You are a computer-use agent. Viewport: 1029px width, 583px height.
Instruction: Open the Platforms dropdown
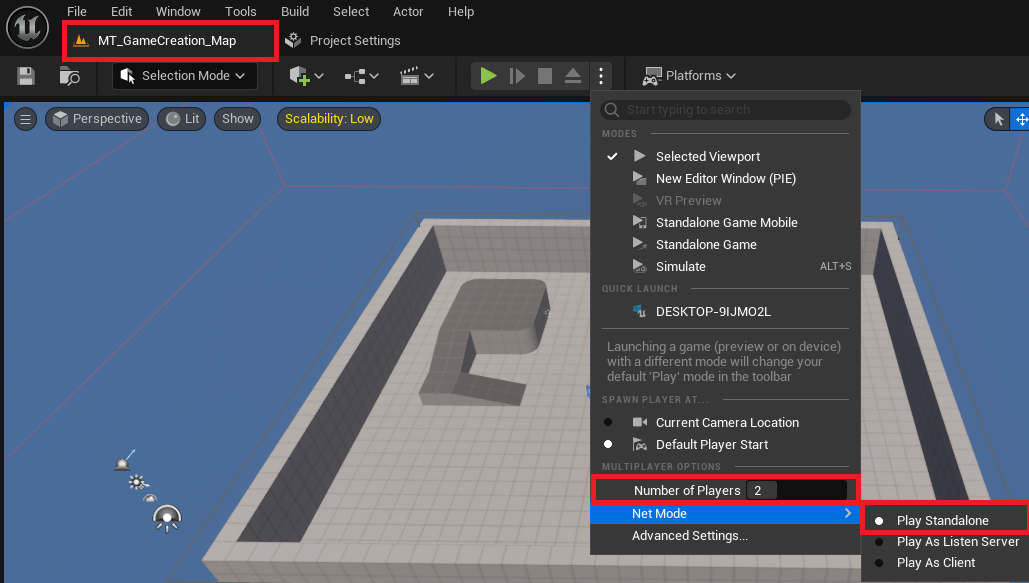click(689, 76)
